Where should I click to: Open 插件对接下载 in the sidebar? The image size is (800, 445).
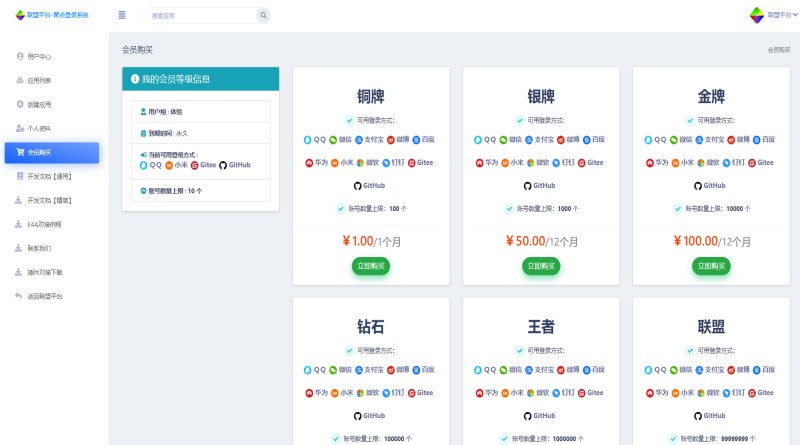44,273
